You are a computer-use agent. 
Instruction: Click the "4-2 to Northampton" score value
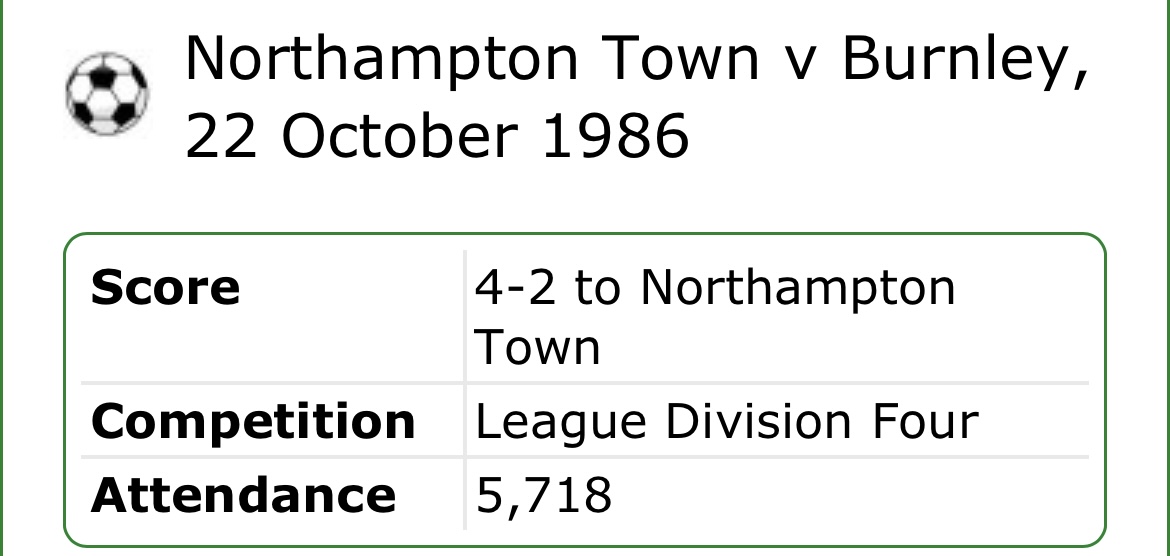715,289
